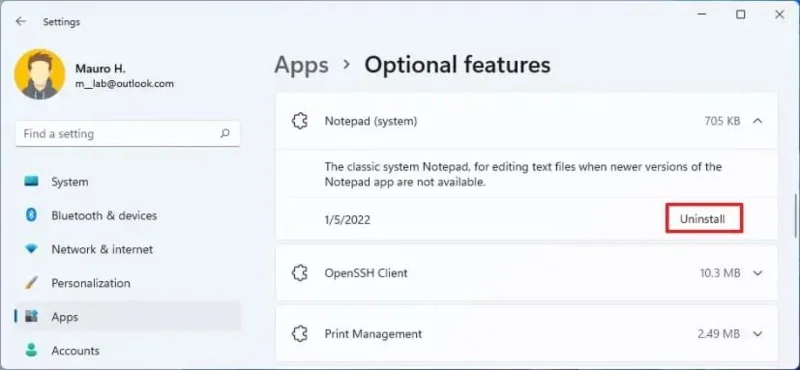The image size is (800, 370).
Task: Select Apps in the sidebar
Action: click(128, 316)
